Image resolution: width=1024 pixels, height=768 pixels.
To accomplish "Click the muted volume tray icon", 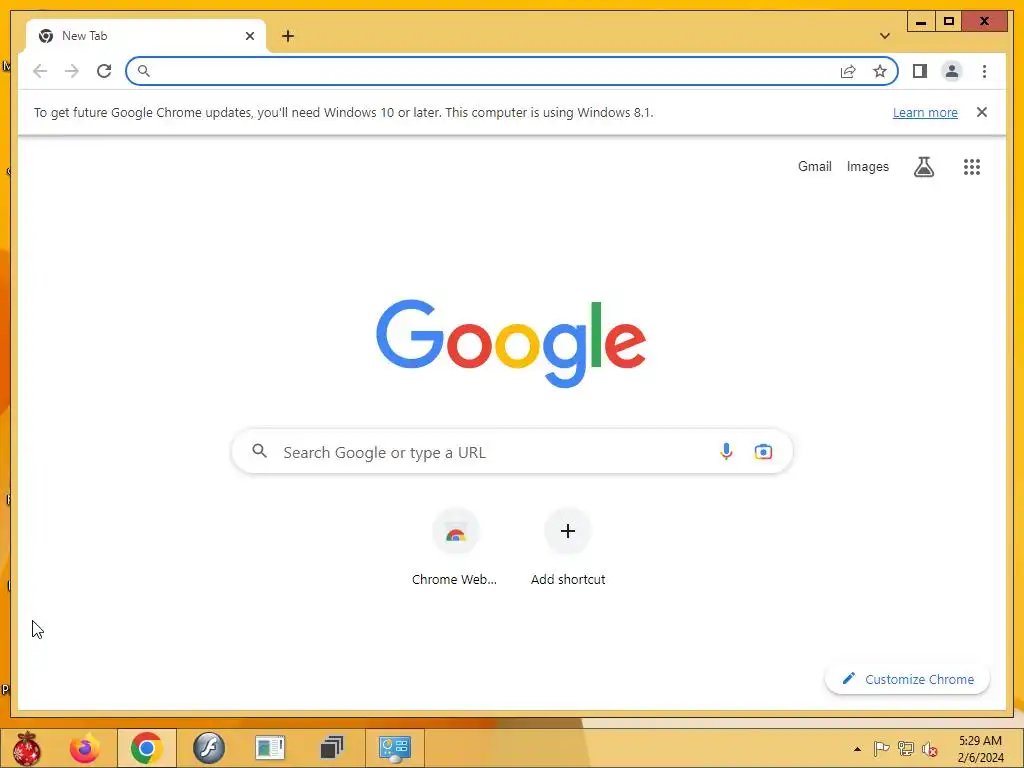I will click(x=929, y=749).
